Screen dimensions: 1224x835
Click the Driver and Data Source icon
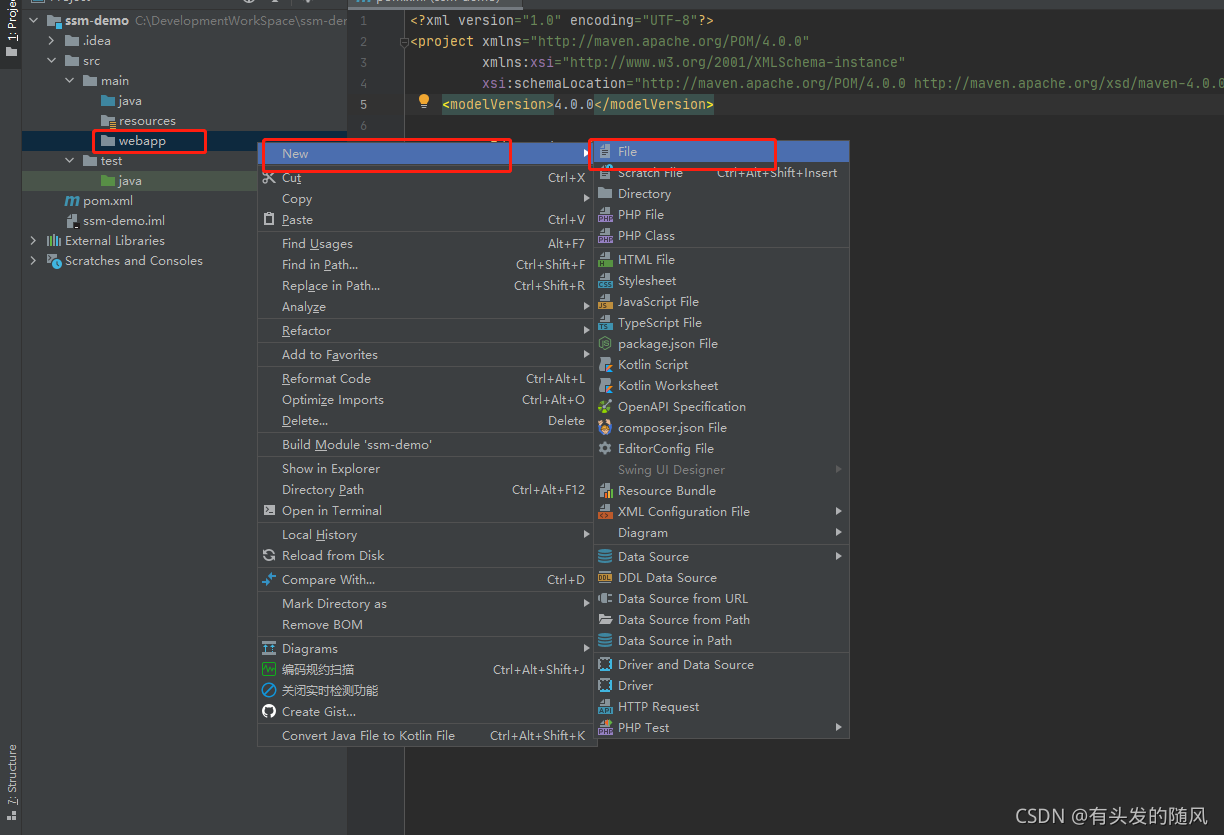click(605, 665)
